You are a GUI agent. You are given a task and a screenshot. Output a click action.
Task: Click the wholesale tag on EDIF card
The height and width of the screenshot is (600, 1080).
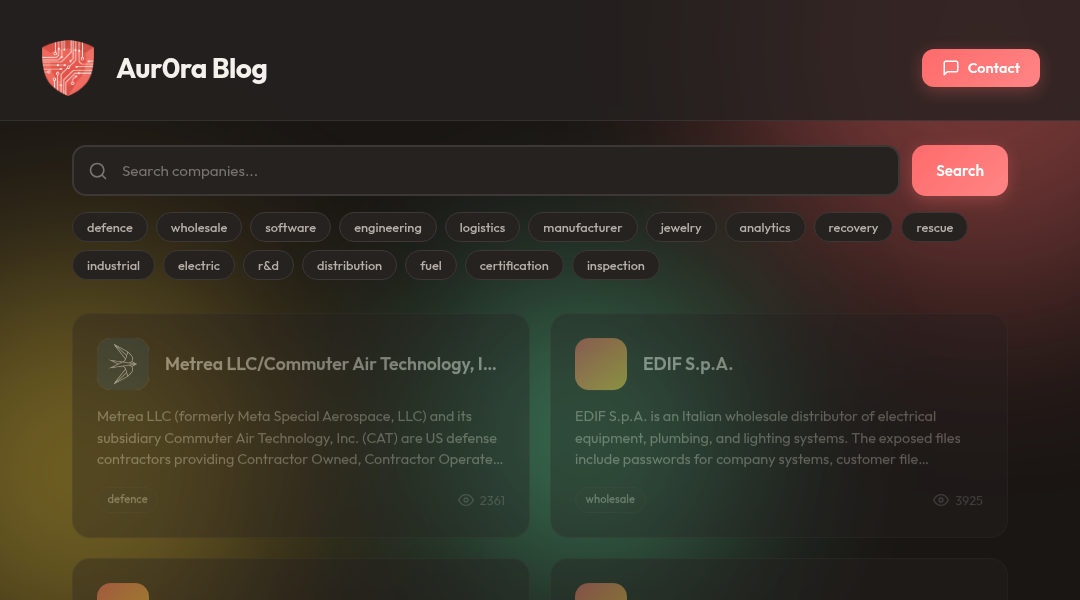pos(610,499)
